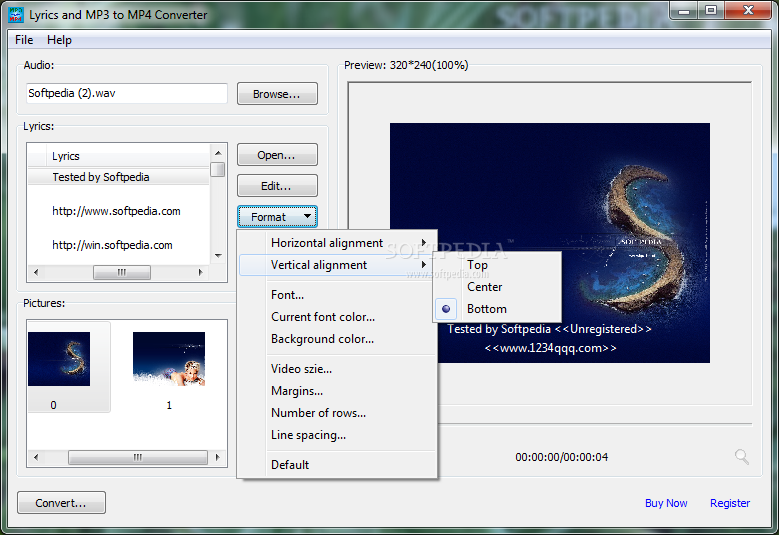Reset format with Default entry
Image resolution: width=779 pixels, height=535 pixels.
coord(337,465)
